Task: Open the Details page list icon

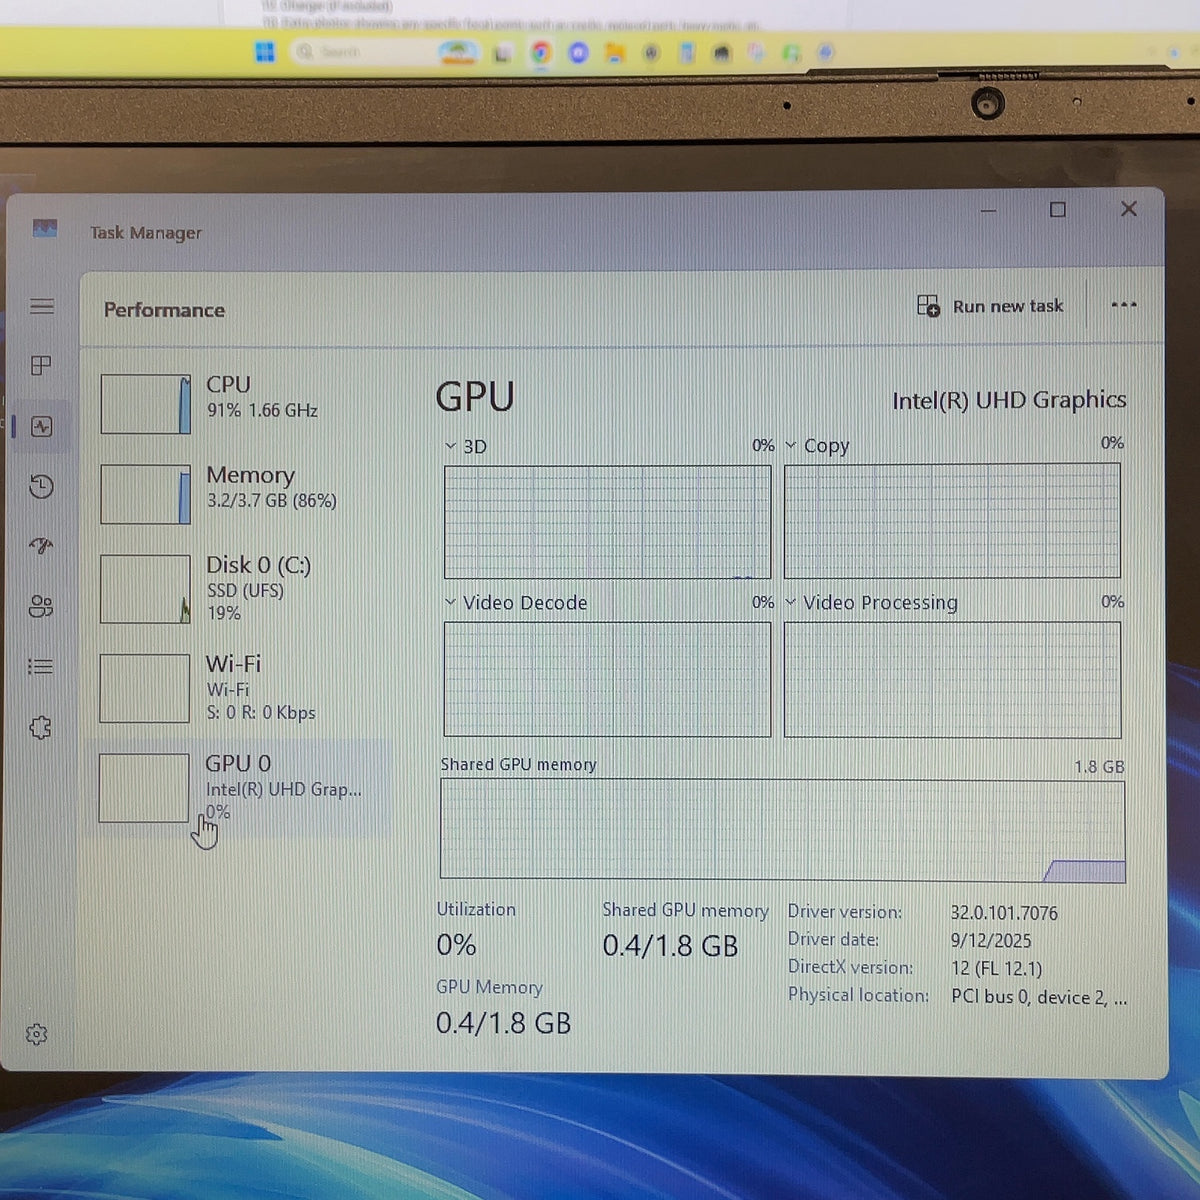Action: (x=41, y=666)
